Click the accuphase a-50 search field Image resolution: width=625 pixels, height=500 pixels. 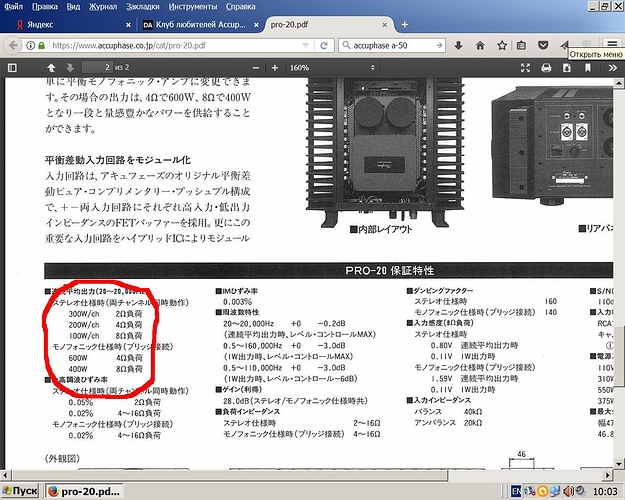tap(392, 45)
